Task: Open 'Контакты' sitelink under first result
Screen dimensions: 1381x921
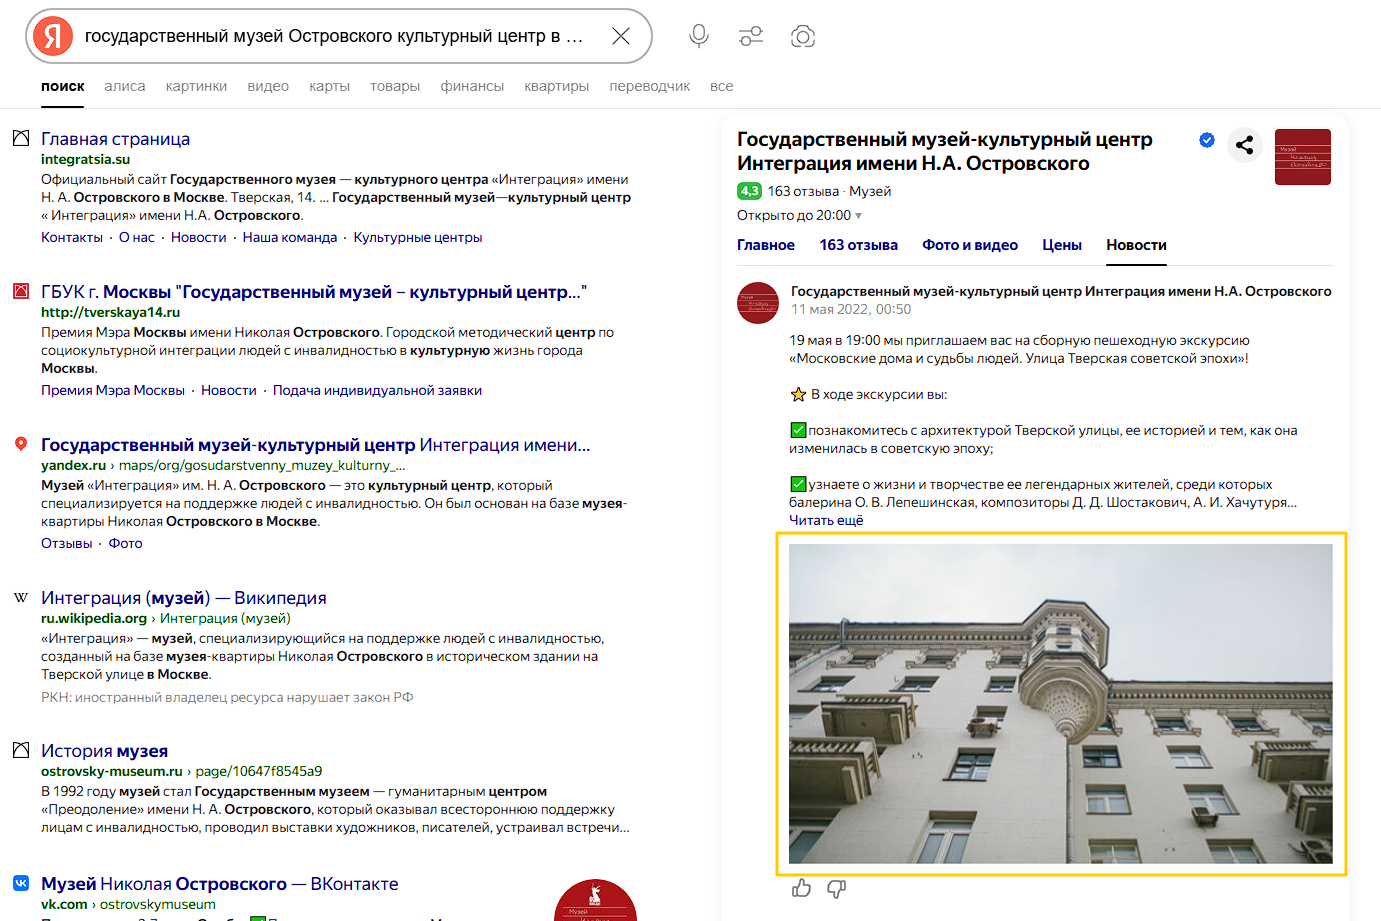Action: tap(72, 237)
